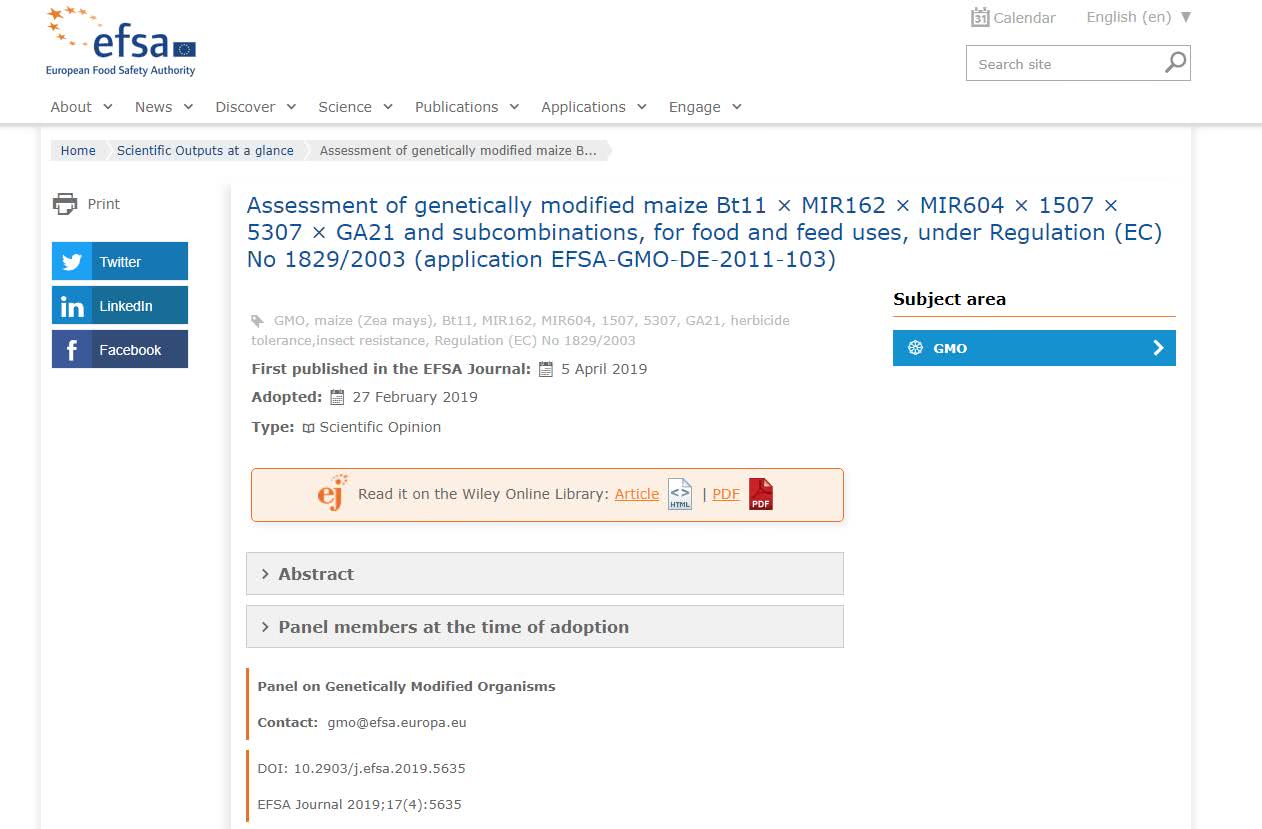The image size is (1262, 829).
Task: Open the English language dropdown
Action: pos(1139,17)
